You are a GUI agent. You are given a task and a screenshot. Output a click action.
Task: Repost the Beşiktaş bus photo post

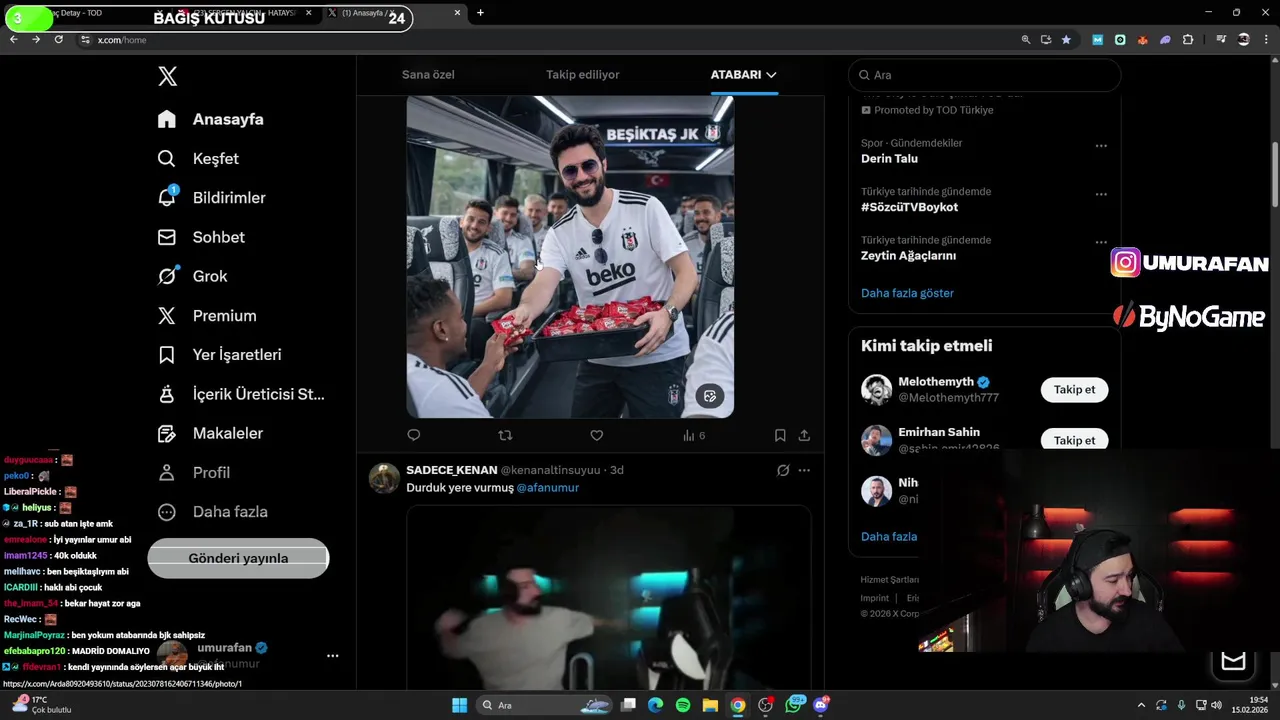[x=505, y=435]
